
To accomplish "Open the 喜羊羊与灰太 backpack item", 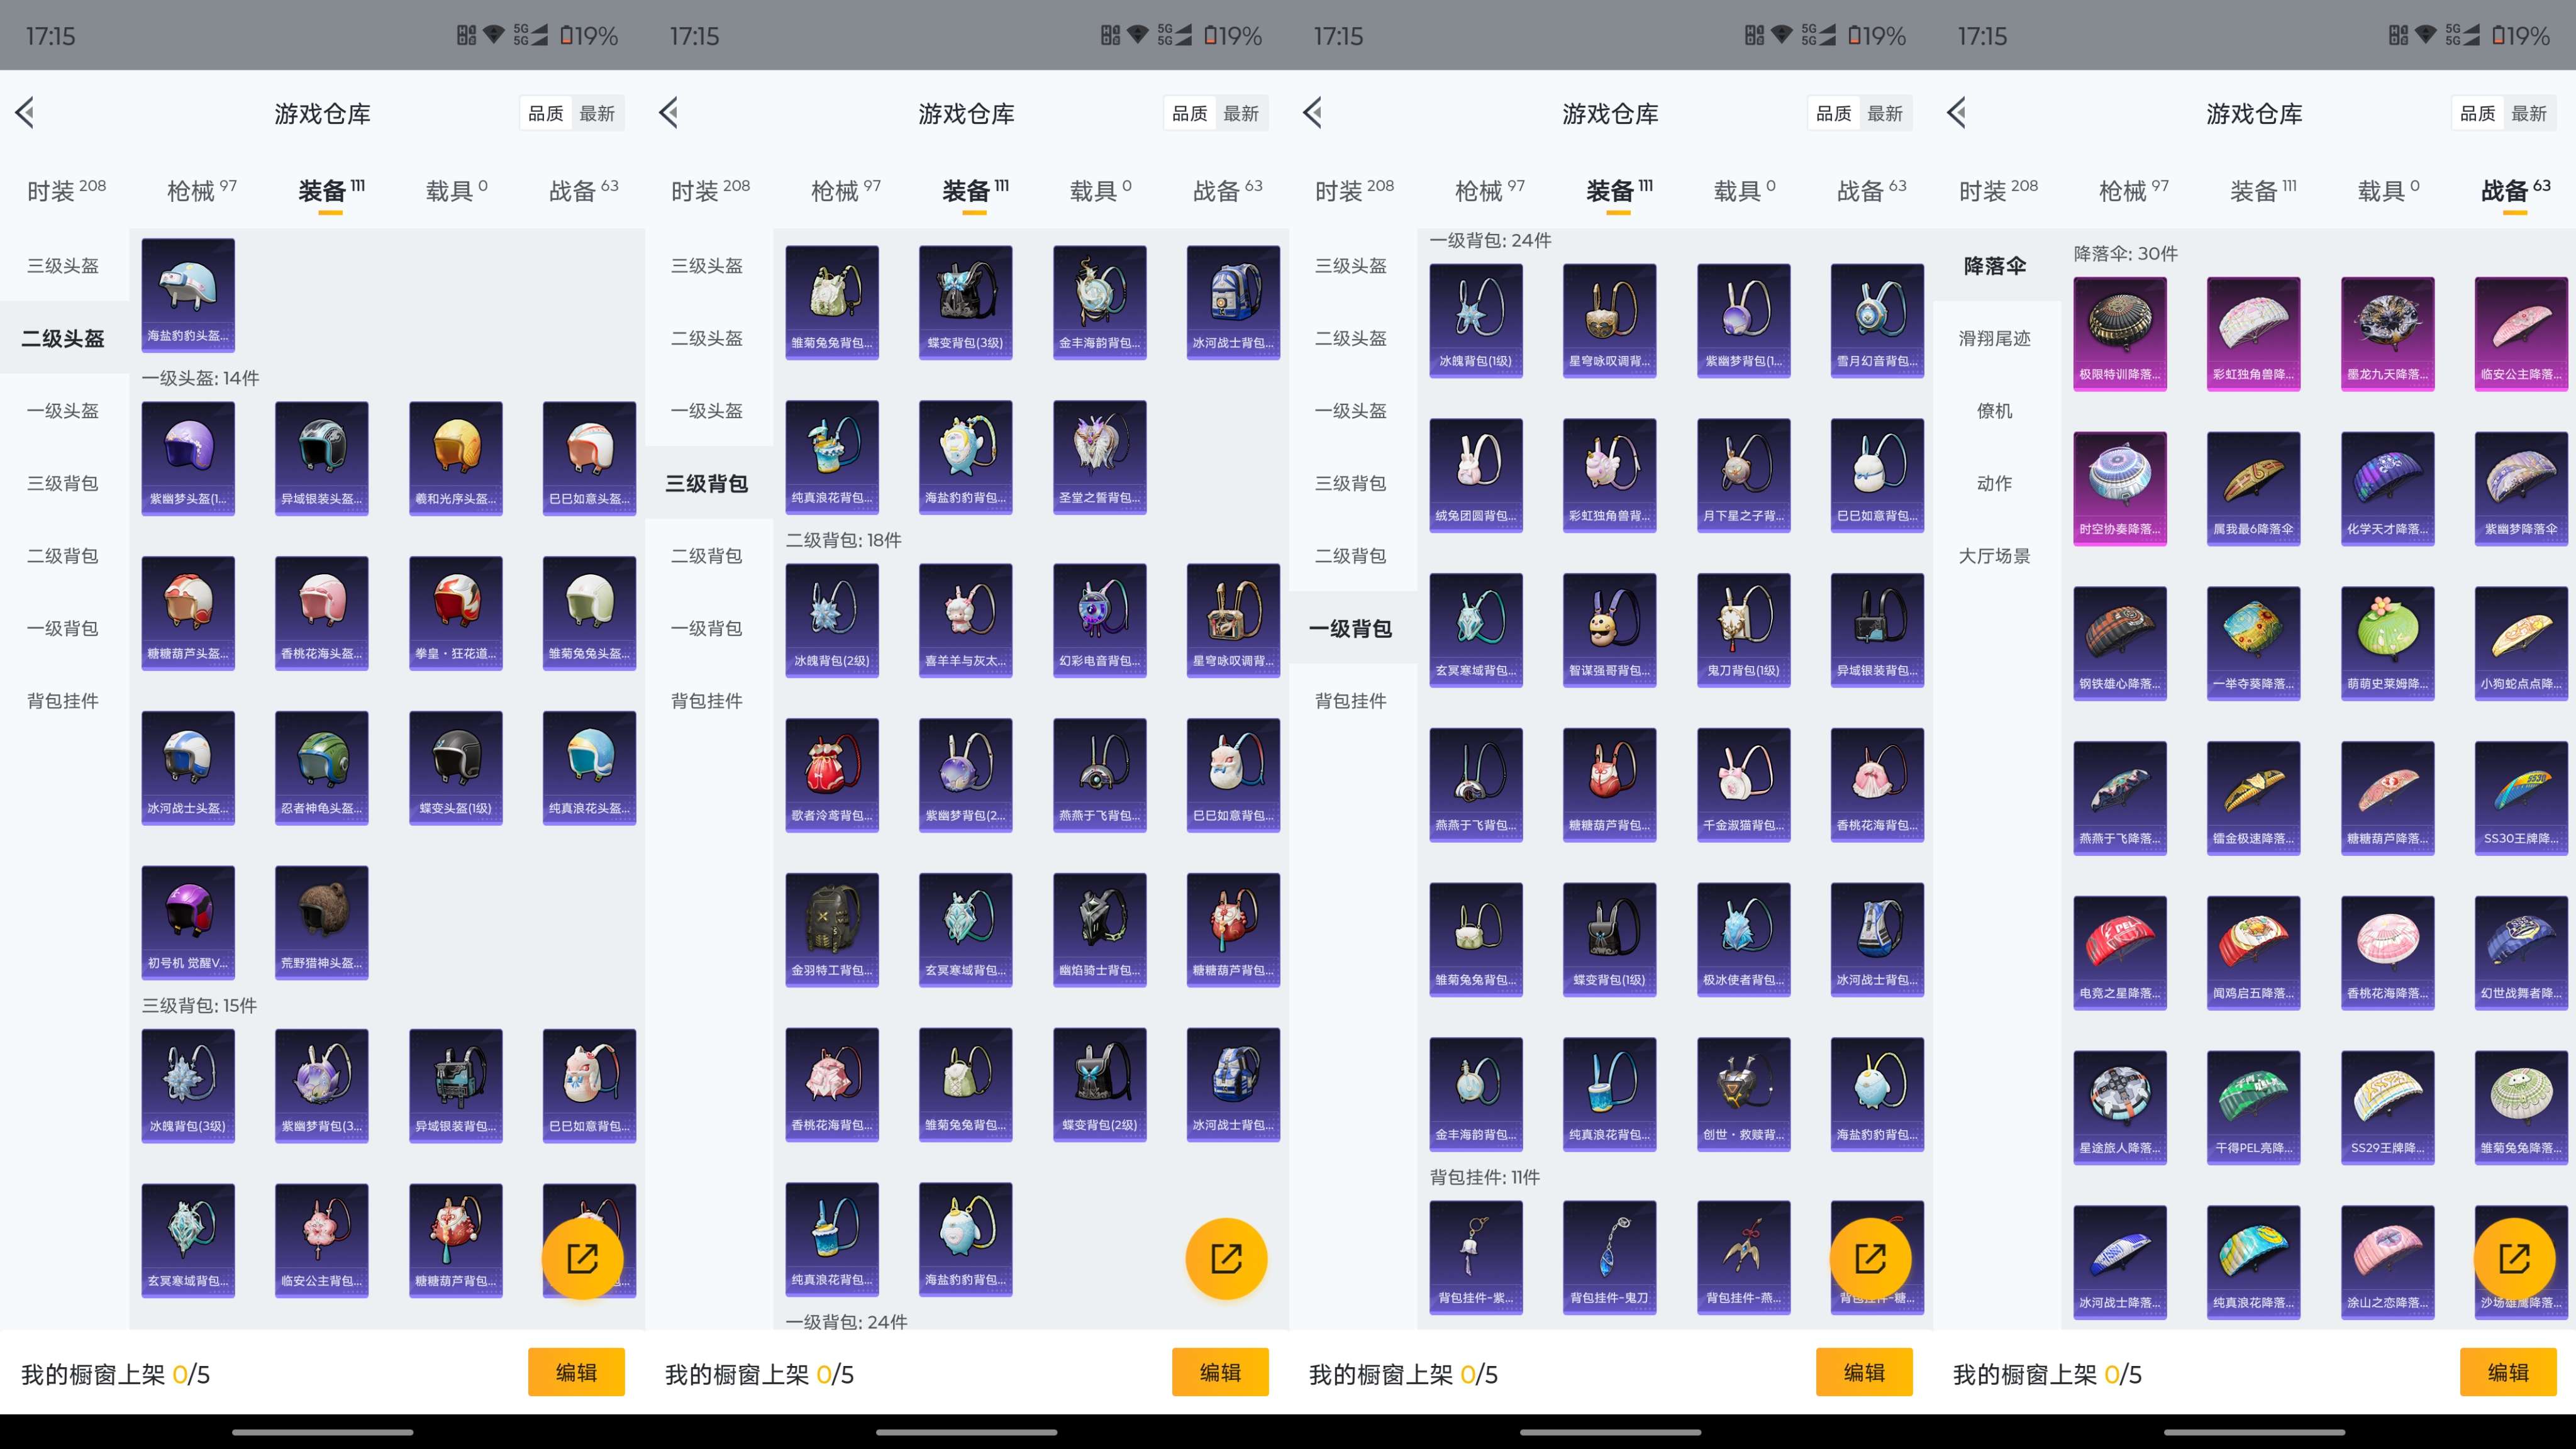I will tap(966, 621).
